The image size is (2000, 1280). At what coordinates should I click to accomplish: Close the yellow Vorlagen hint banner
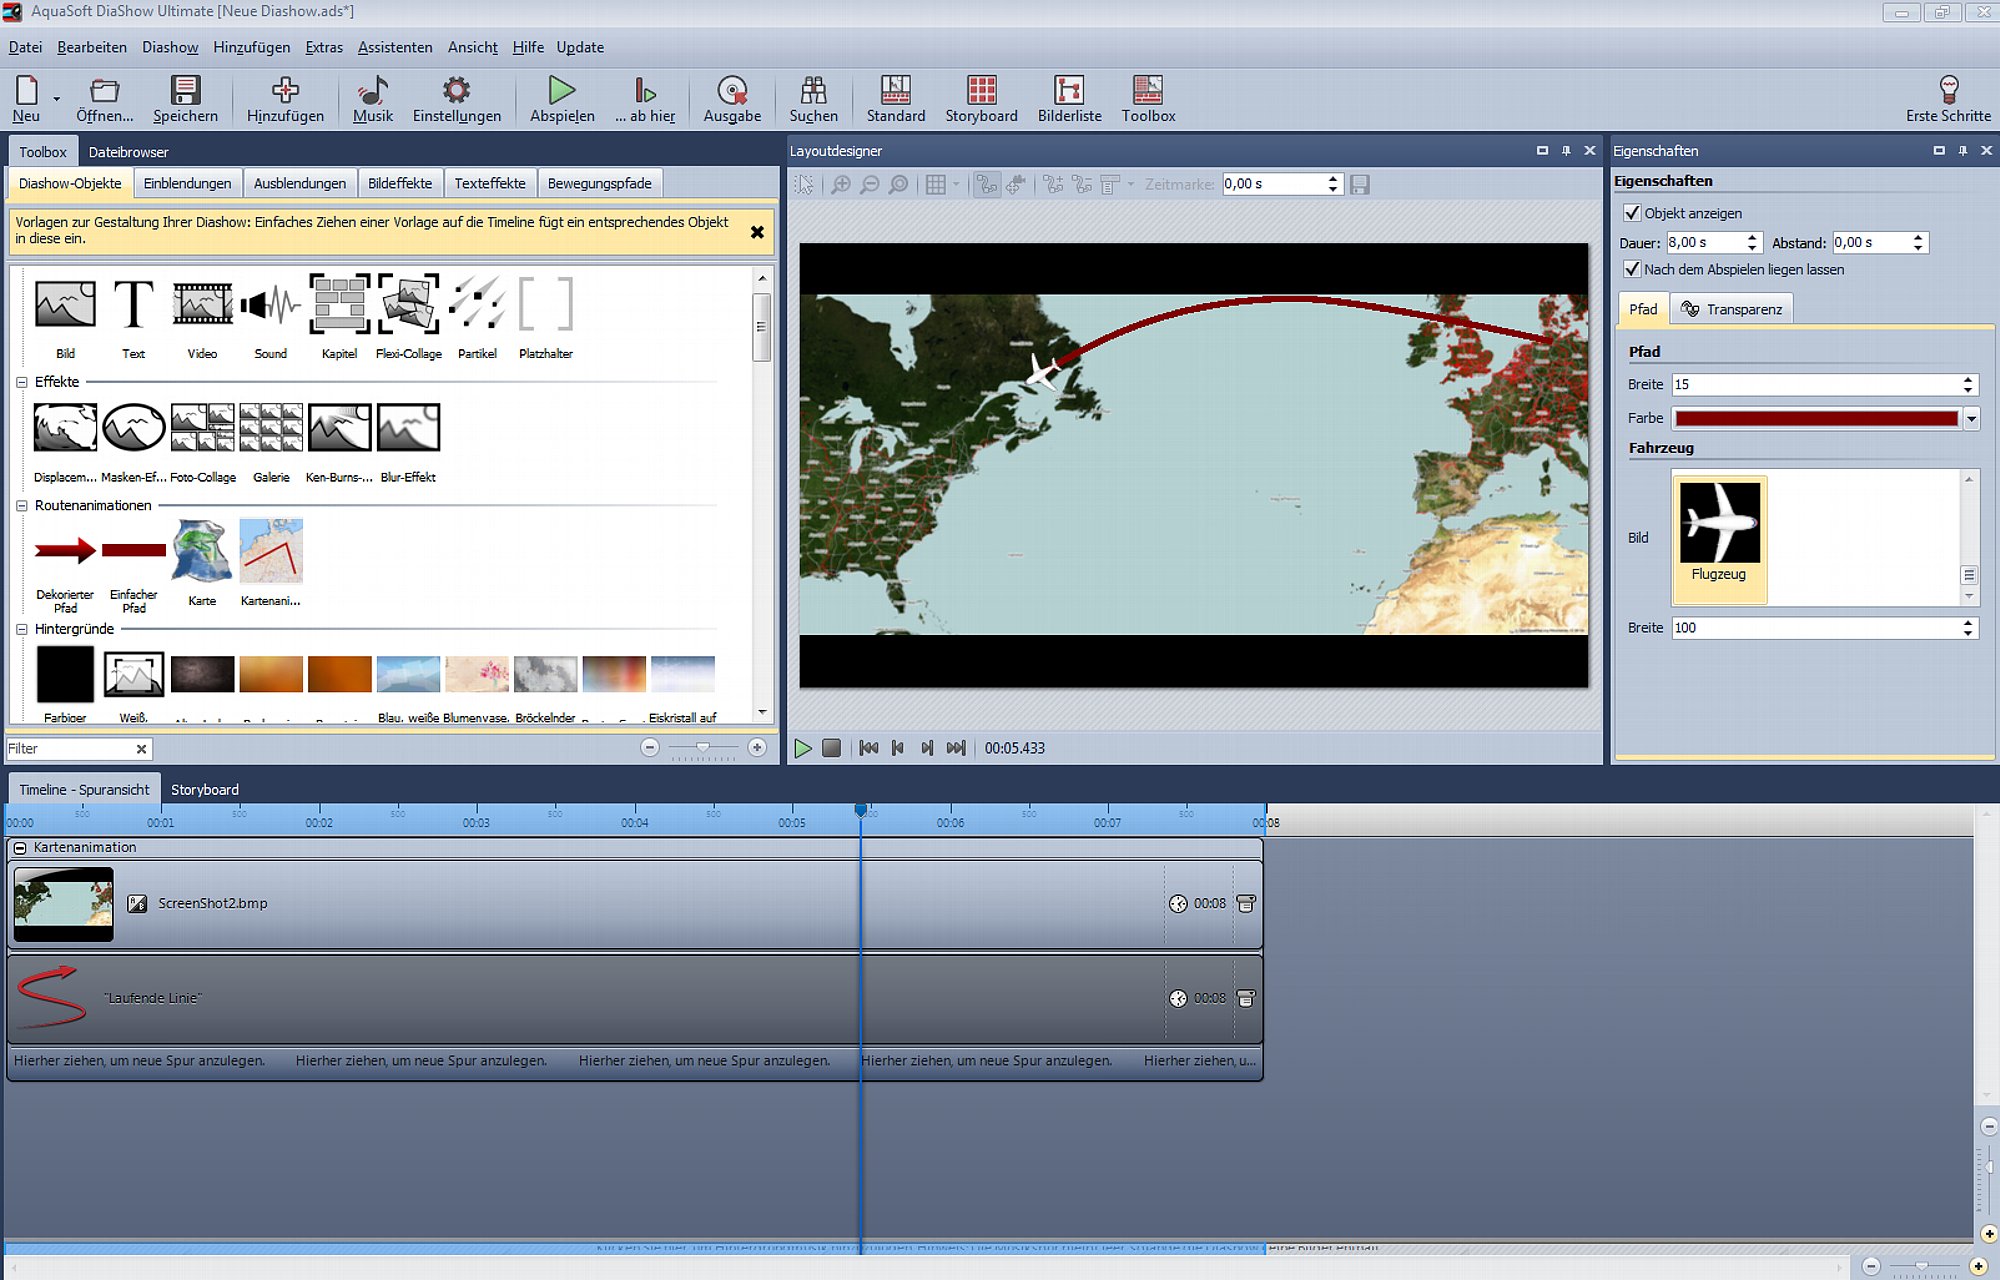coord(757,232)
